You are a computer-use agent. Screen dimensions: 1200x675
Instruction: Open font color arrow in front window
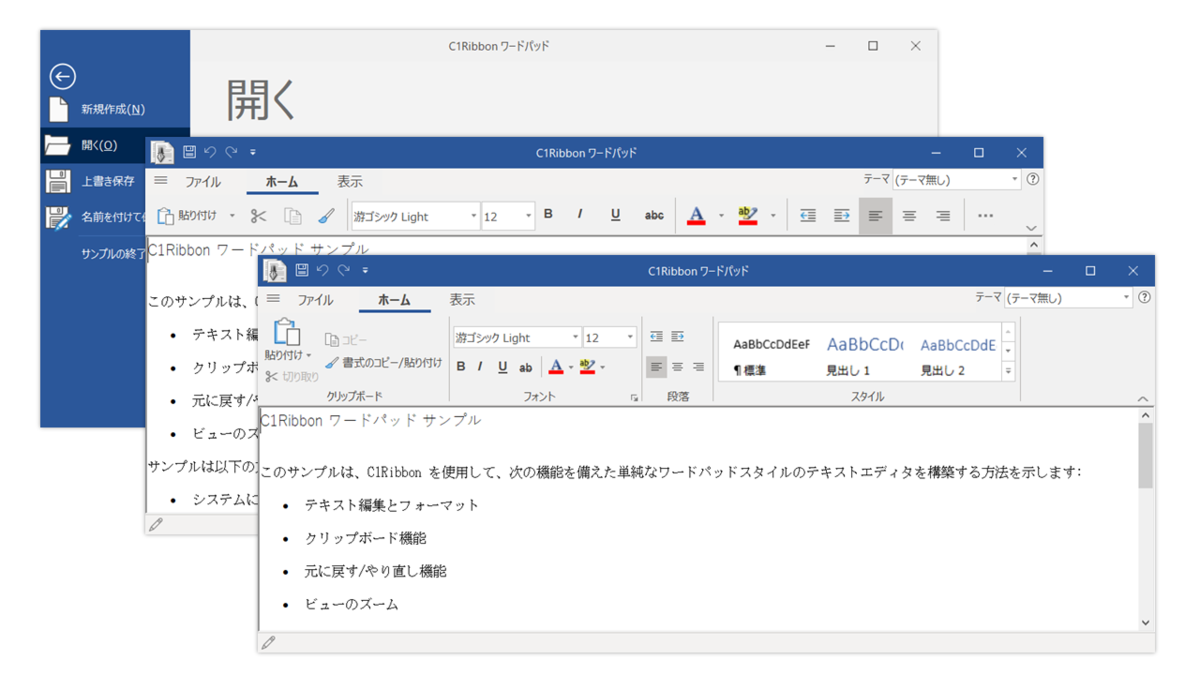tap(571, 367)
